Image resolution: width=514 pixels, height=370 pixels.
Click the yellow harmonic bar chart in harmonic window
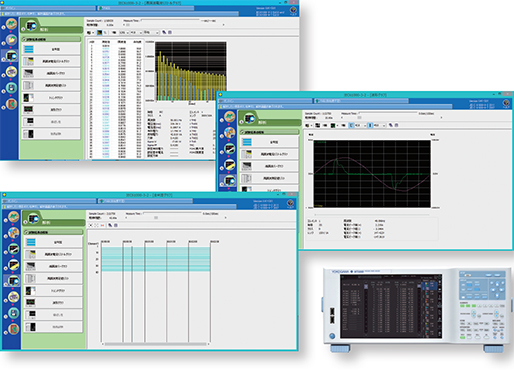(x=191, y=71)
